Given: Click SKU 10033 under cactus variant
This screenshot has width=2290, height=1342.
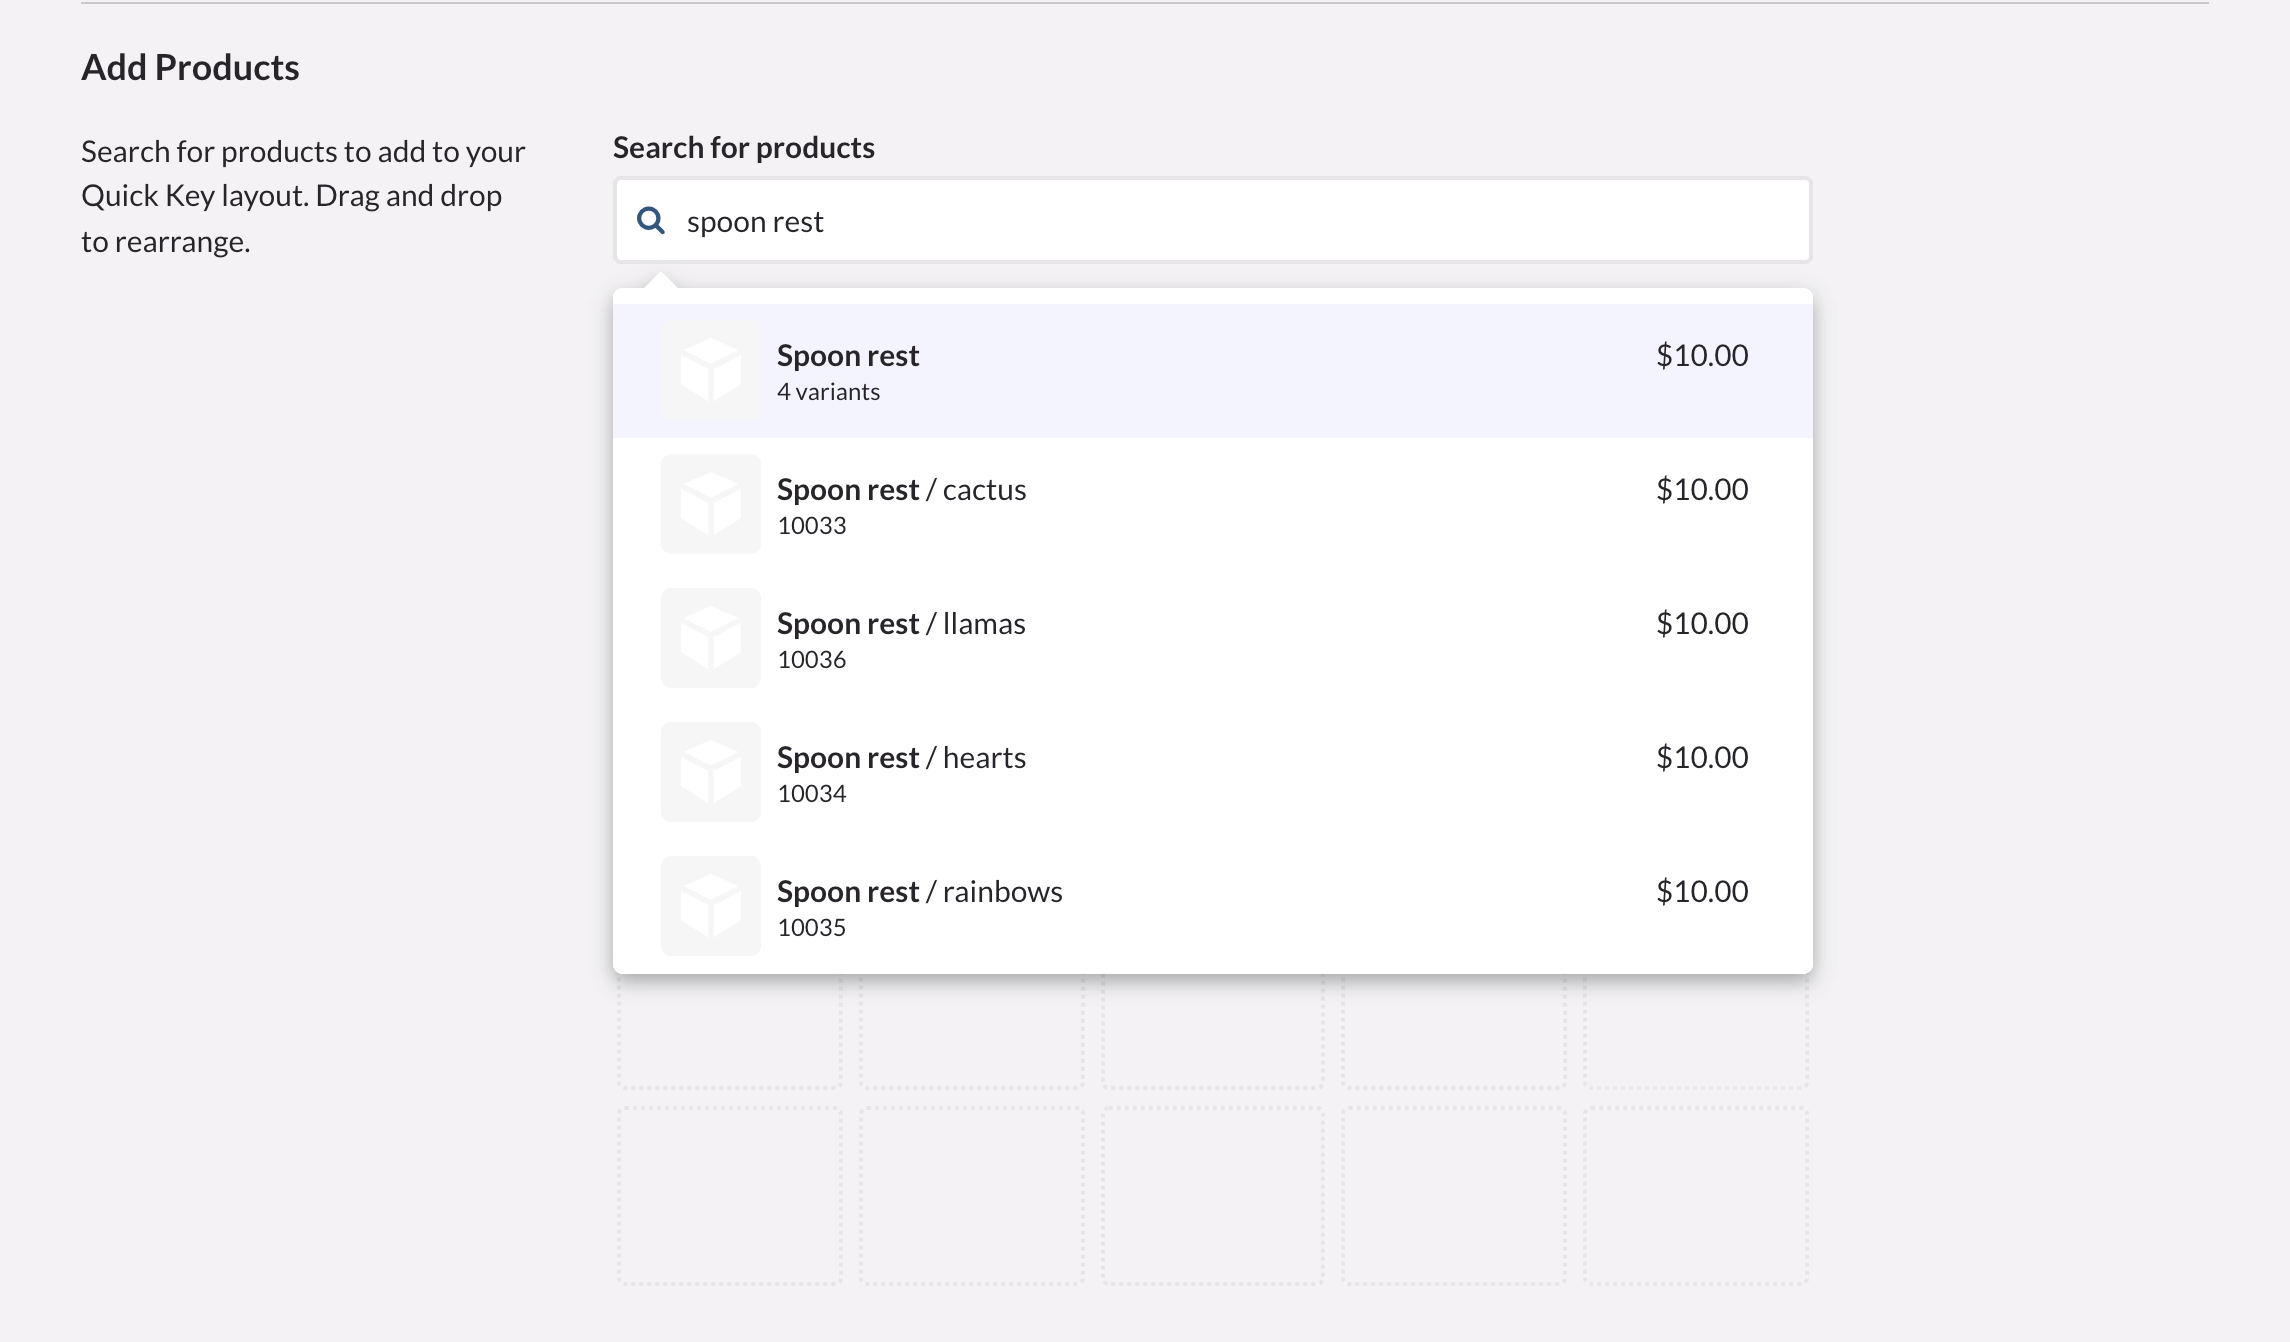Looking at the screenshot, I should 811,526.
